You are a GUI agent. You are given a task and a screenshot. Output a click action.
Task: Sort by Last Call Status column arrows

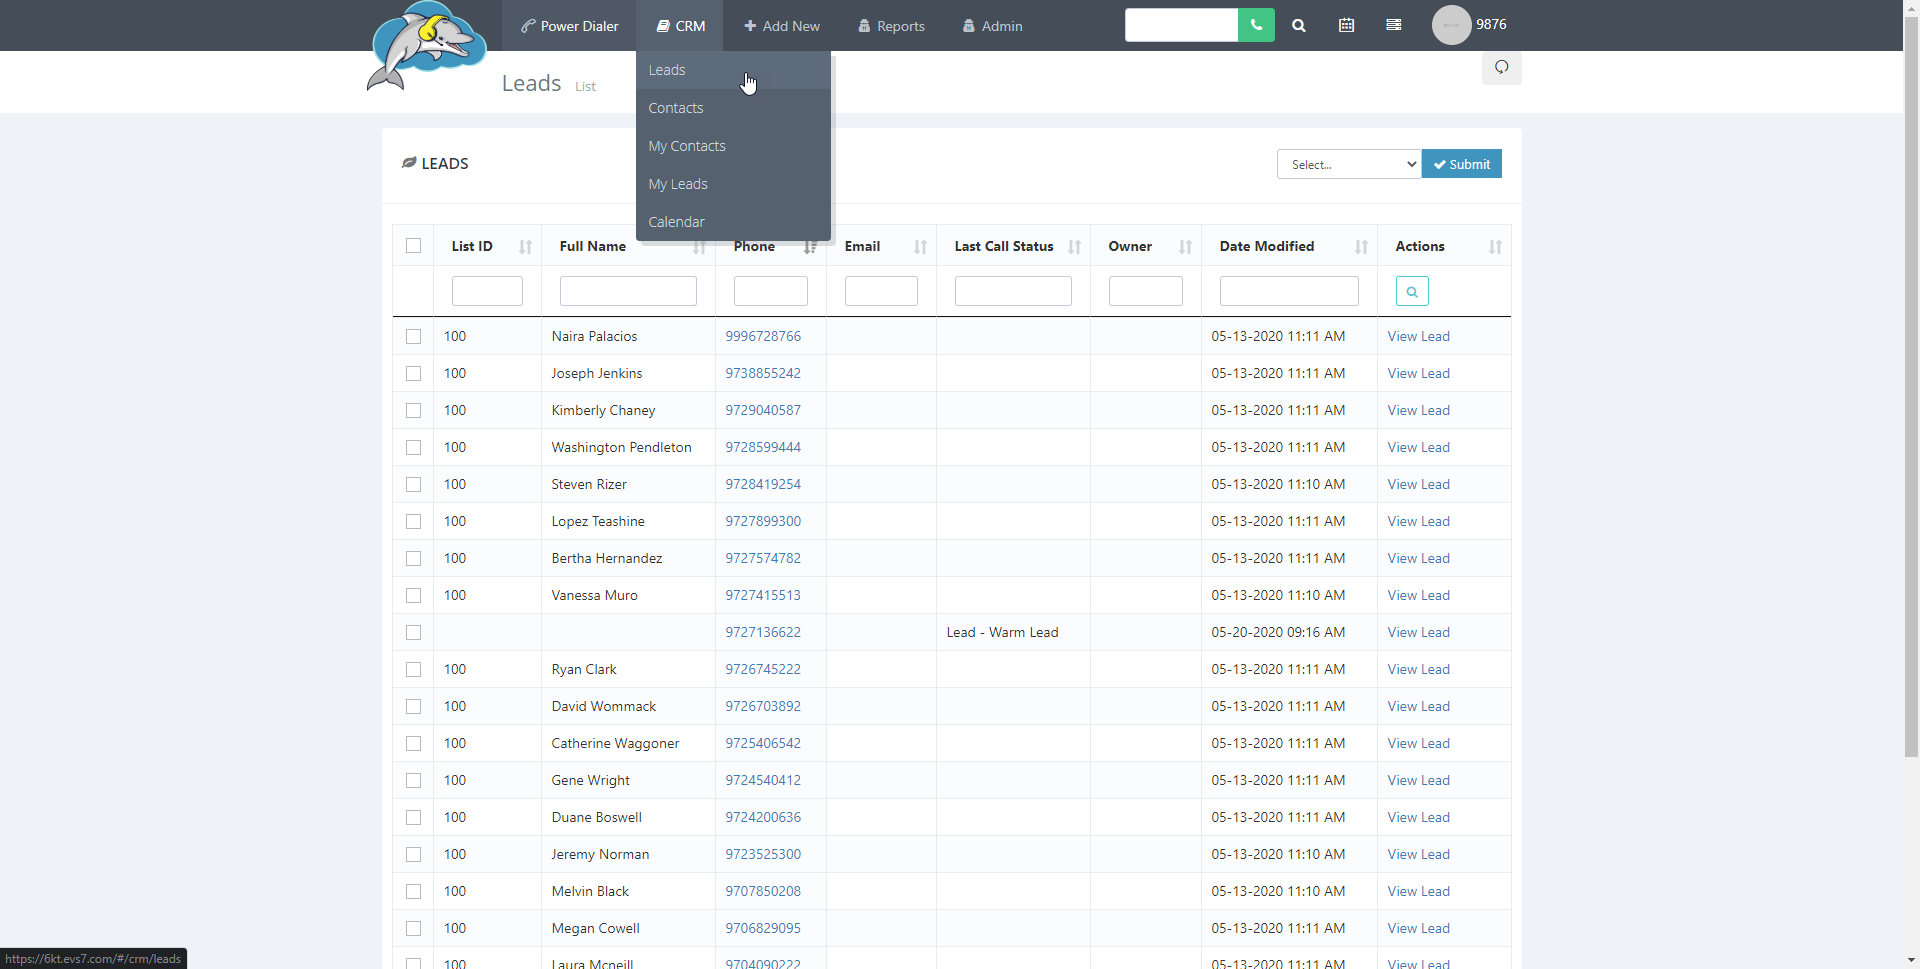click(1075, 247)
